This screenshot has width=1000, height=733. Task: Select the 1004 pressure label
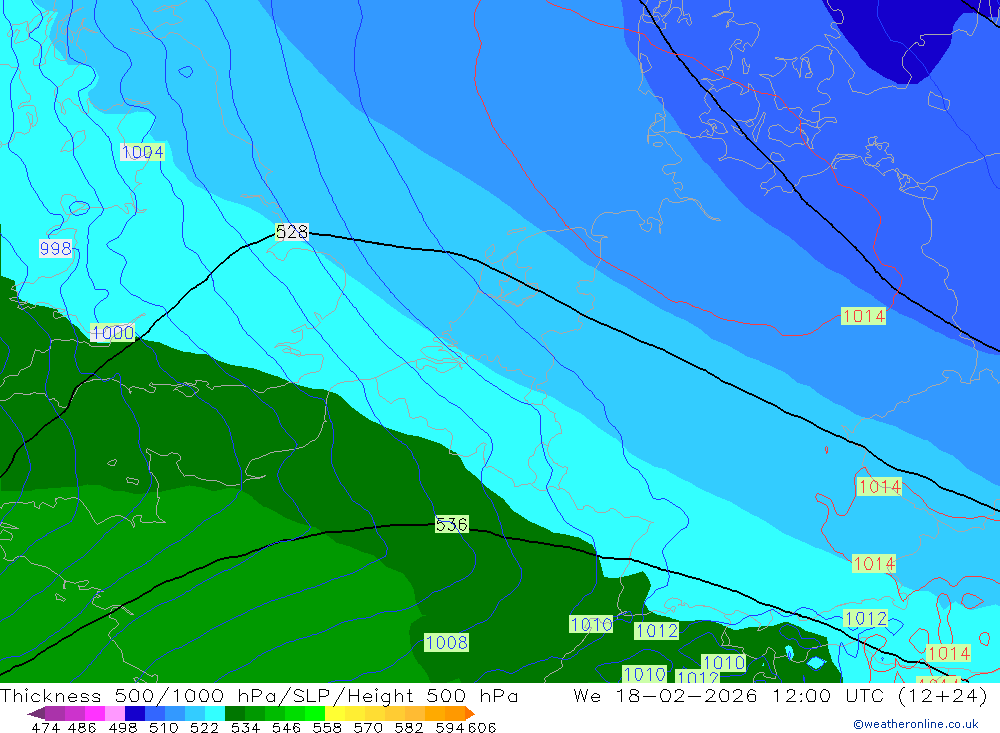(x=143, y=152)
